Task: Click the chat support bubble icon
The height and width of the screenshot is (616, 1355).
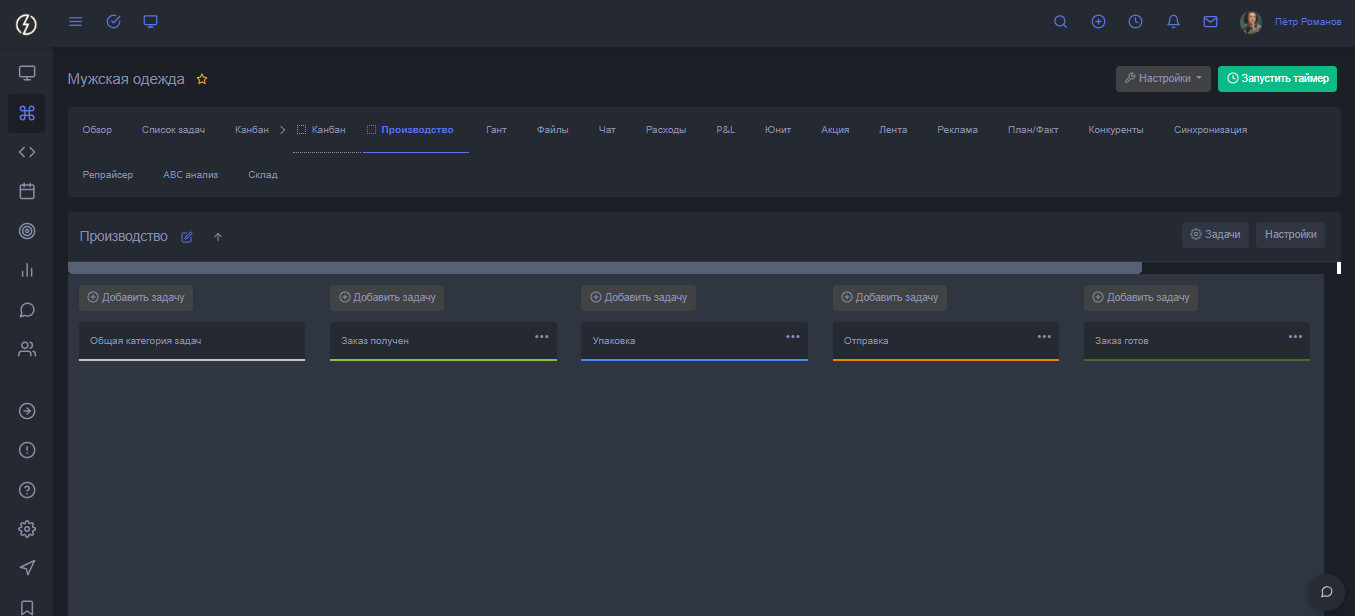Action: click(1327, 591)
